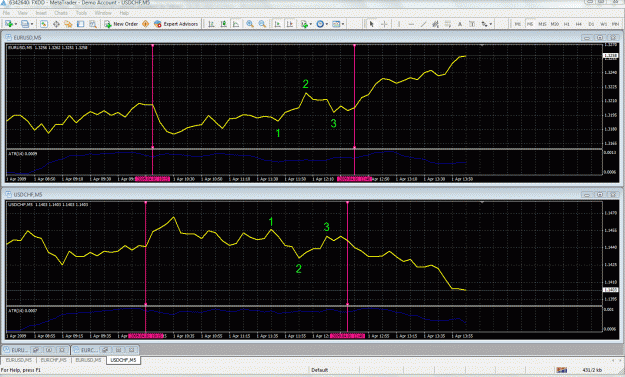Toggle Auto Scroll chart icon

(x=277, y=24)
